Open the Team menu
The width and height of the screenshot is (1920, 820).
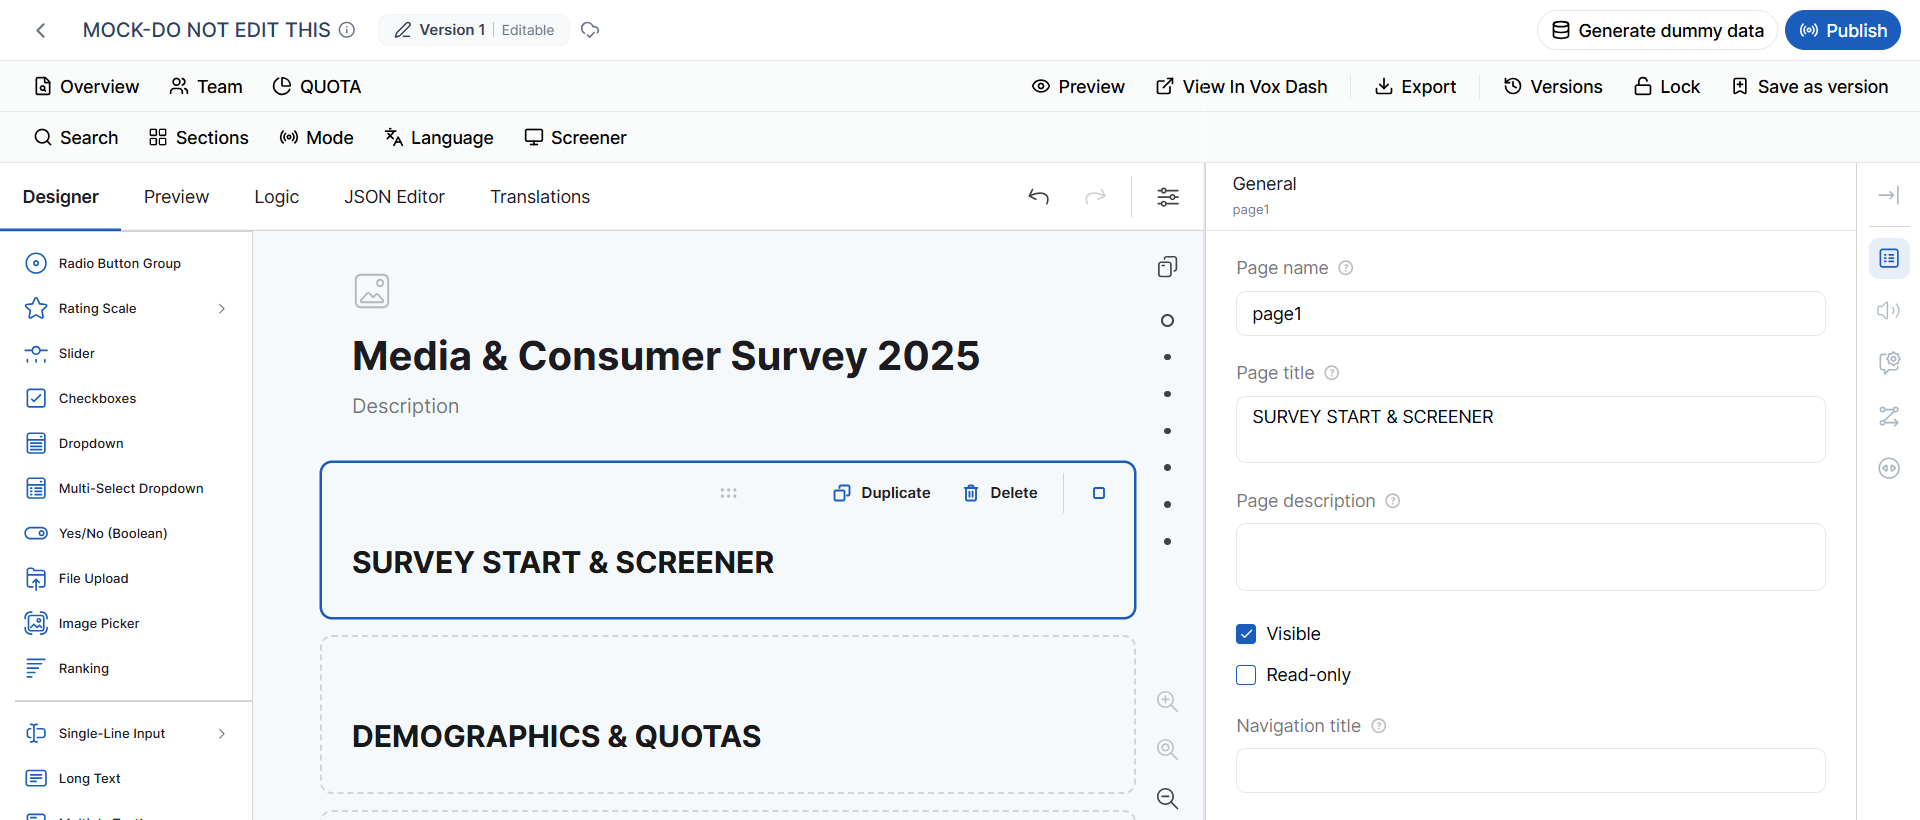coord(206,87)
